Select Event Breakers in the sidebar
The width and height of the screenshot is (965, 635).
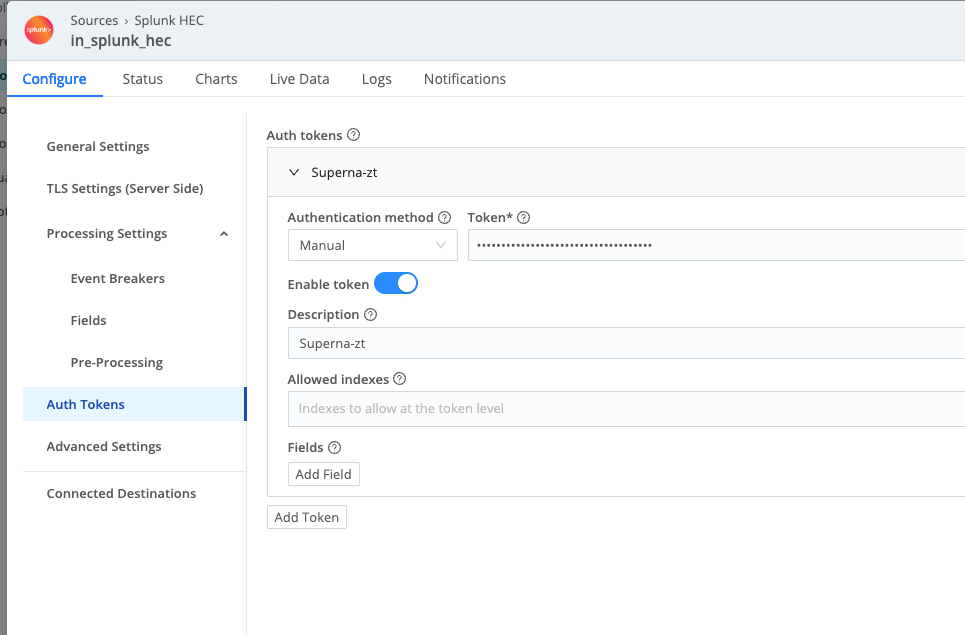pyautogui.click(x=117, y=278)
